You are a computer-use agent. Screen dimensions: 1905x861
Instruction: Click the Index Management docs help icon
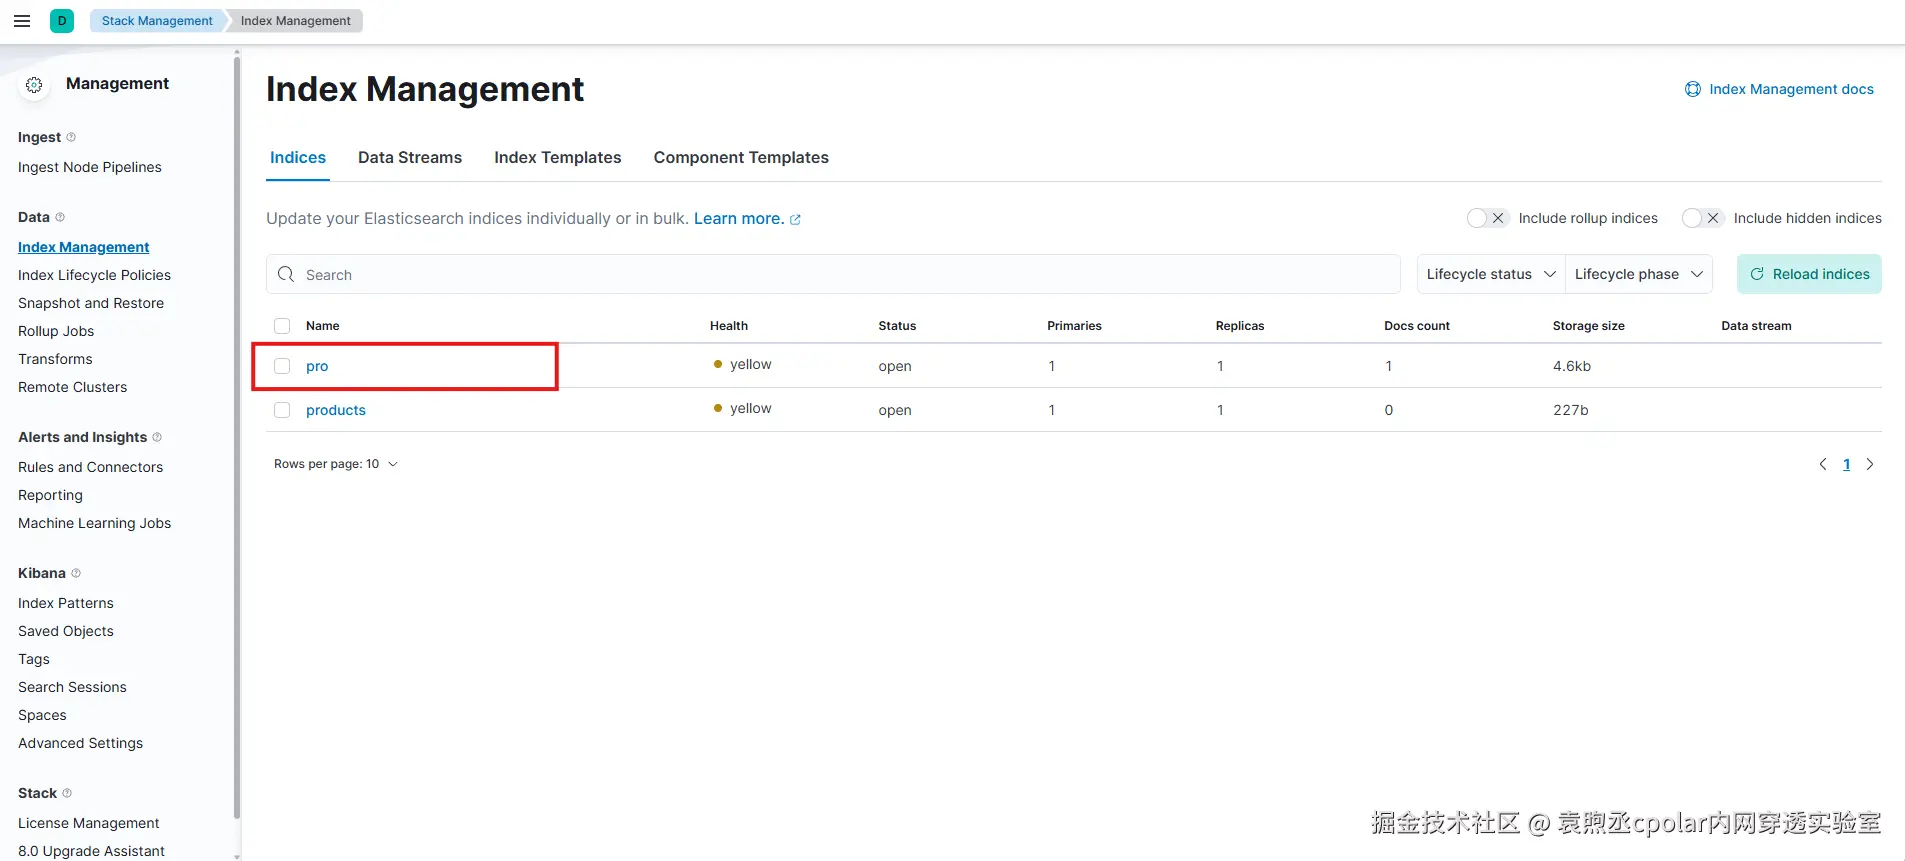point(1692,89)
